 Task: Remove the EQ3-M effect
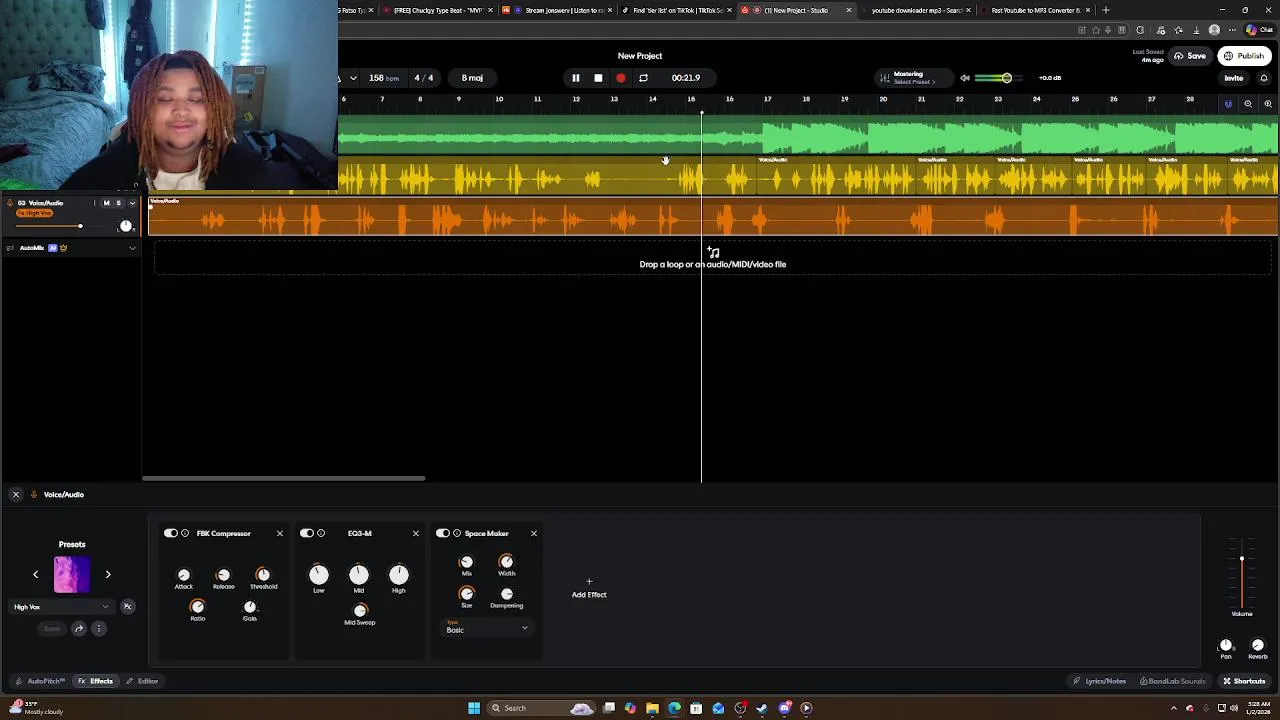416,533
